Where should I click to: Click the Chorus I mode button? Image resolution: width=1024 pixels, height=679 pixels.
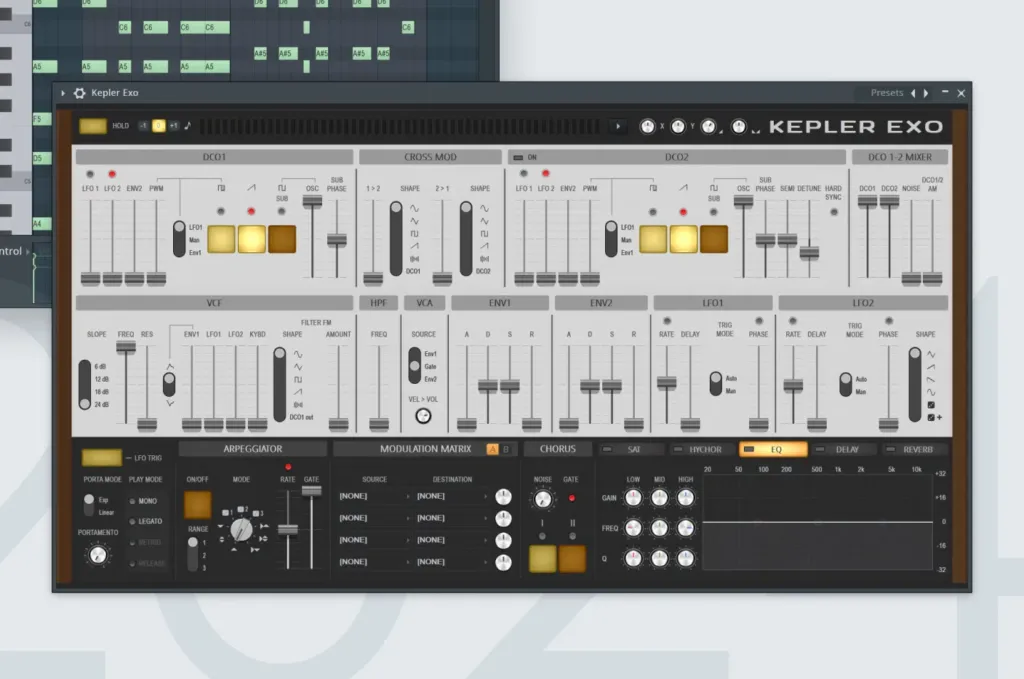543,558
